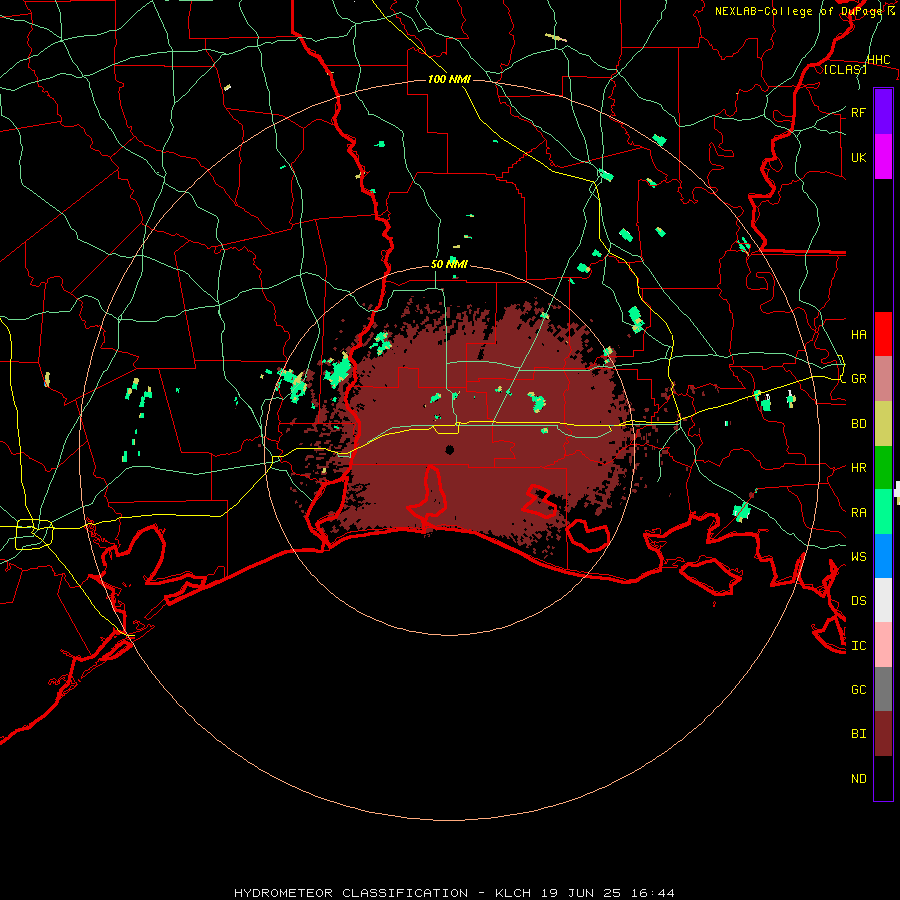Click the 50 NMI range ring label
The height and width of the screenshot is (900, 900).
(449, 264)
